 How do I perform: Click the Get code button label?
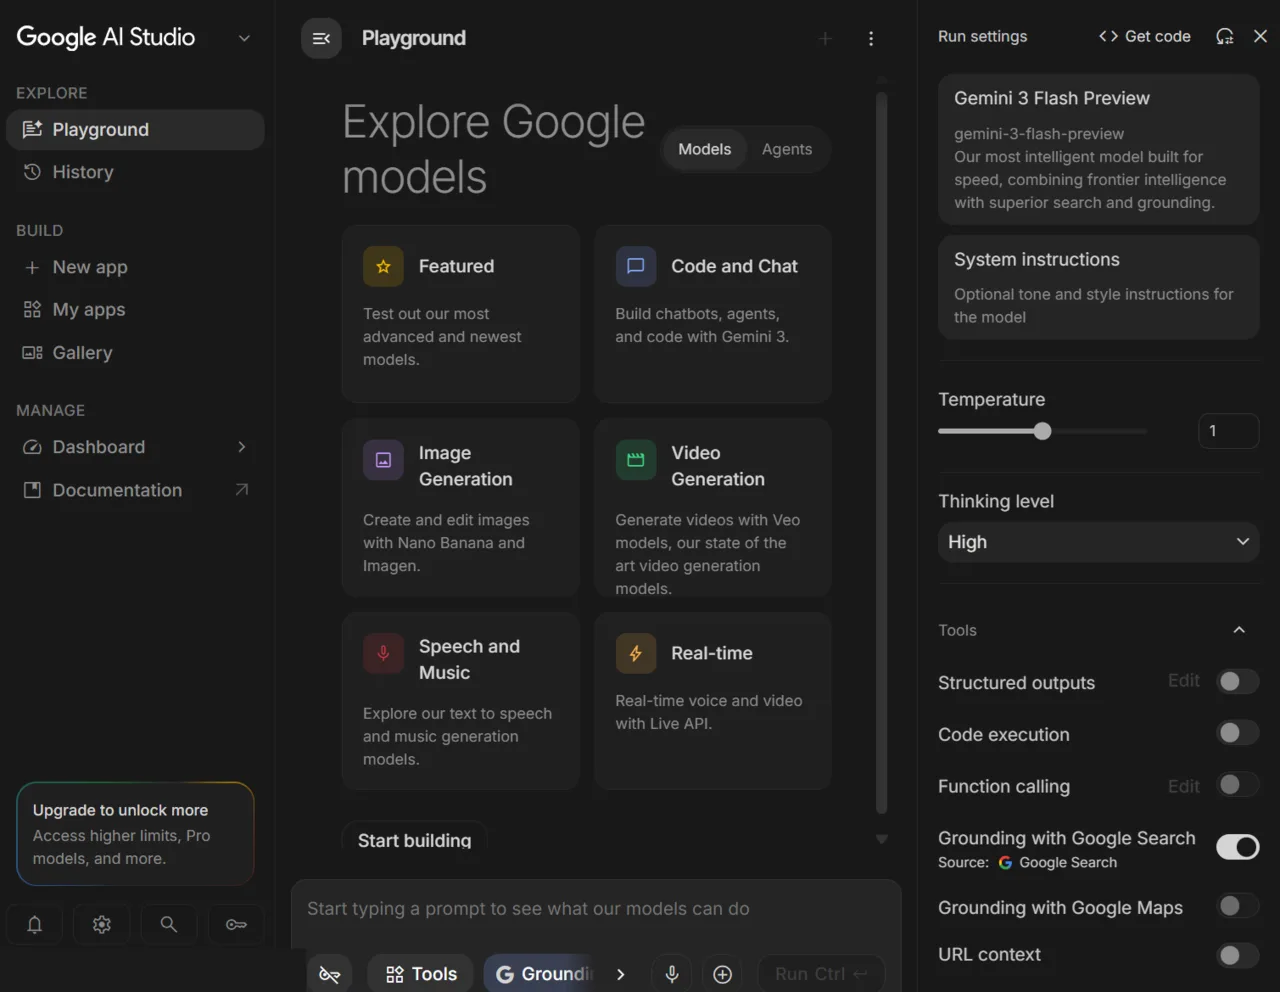click(1158, 36)
